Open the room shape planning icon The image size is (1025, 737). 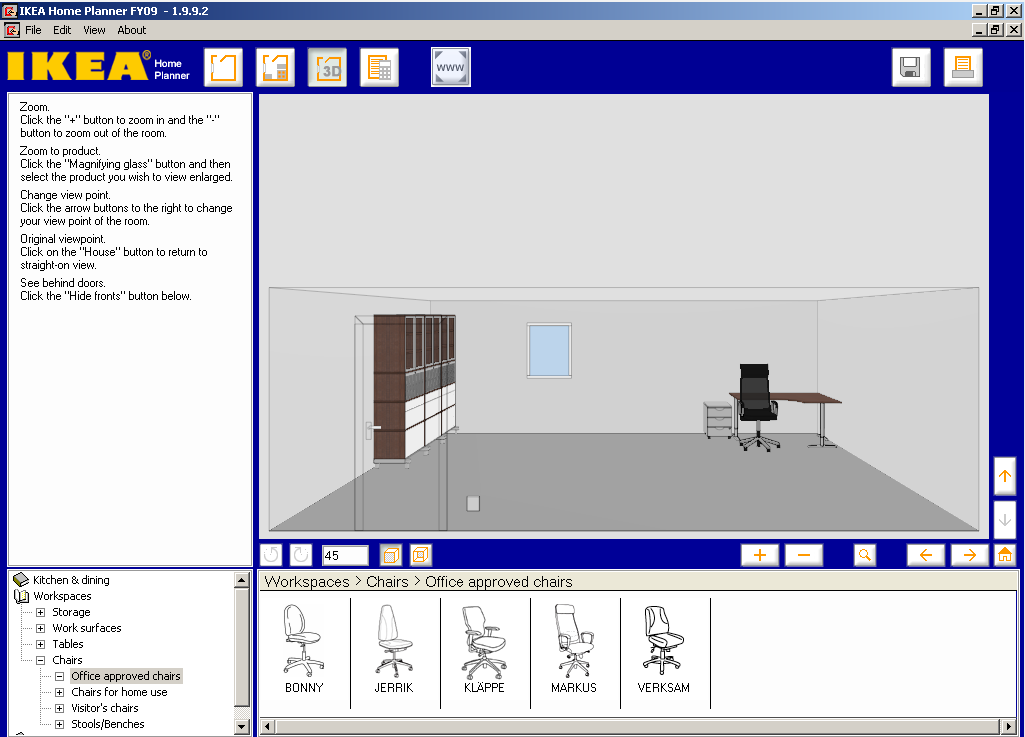[x=223, y=67]
